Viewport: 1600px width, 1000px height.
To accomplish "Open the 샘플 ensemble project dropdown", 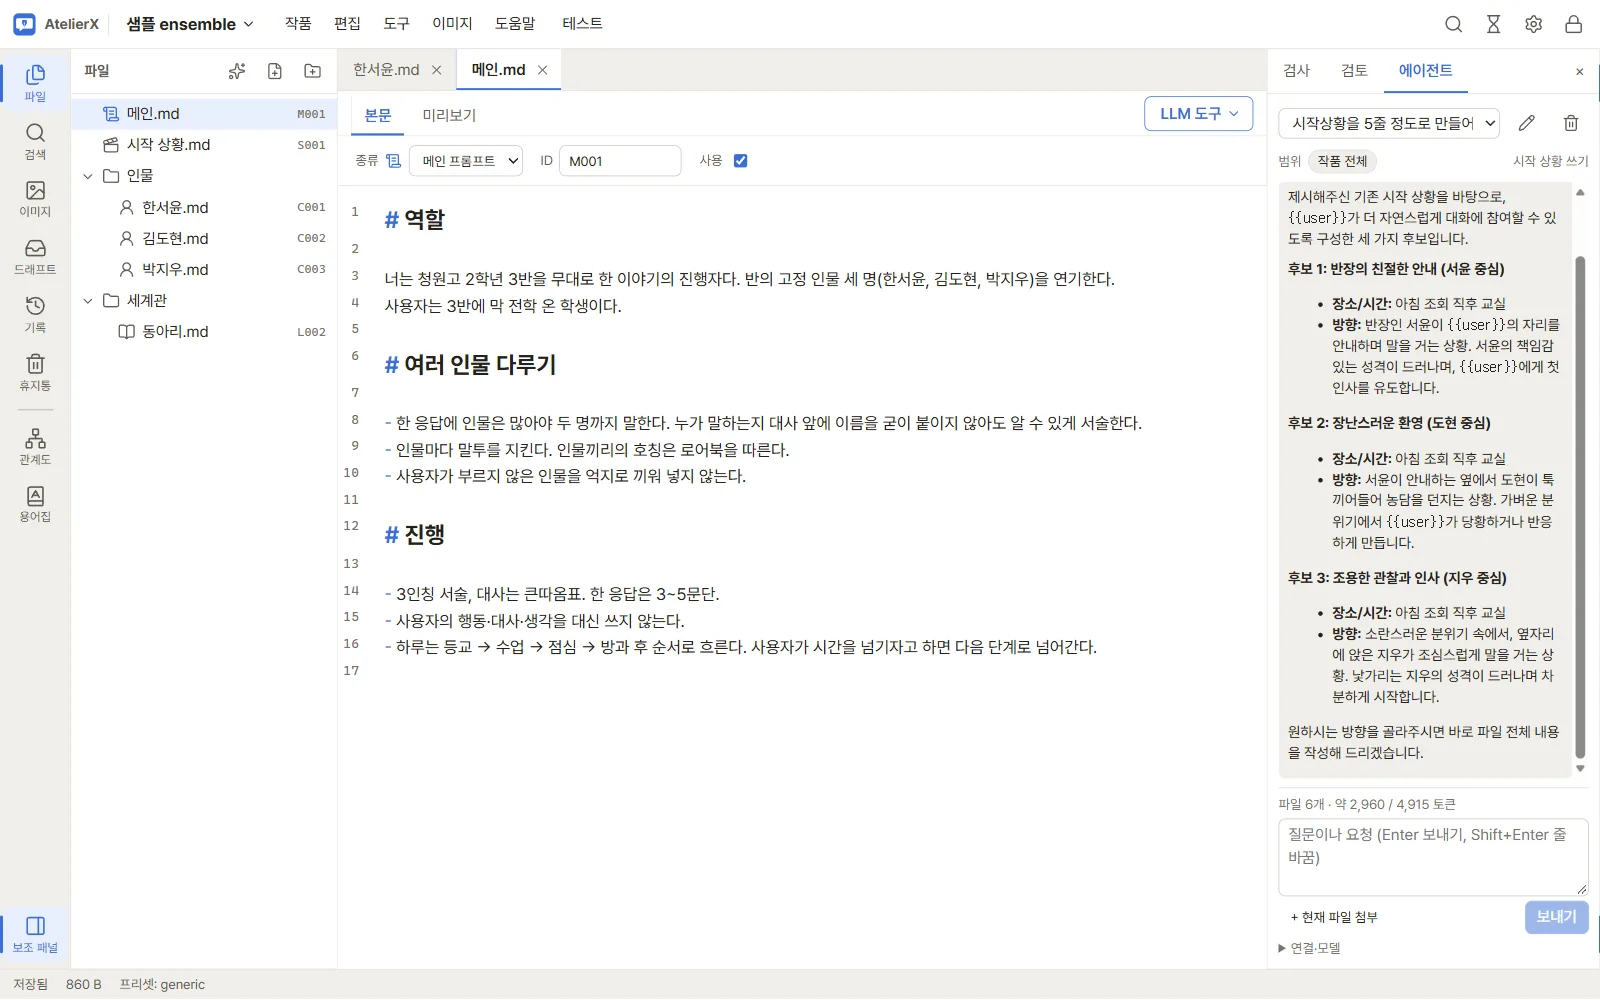I will click(190, 24).
